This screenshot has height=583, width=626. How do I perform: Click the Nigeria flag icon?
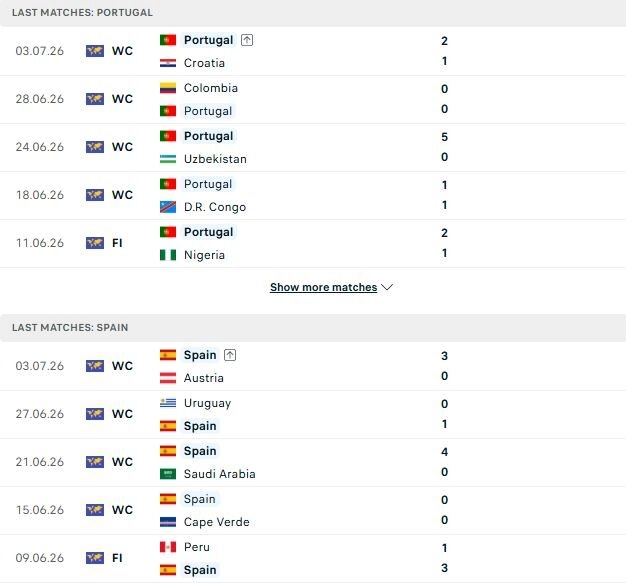coord(168,255)
